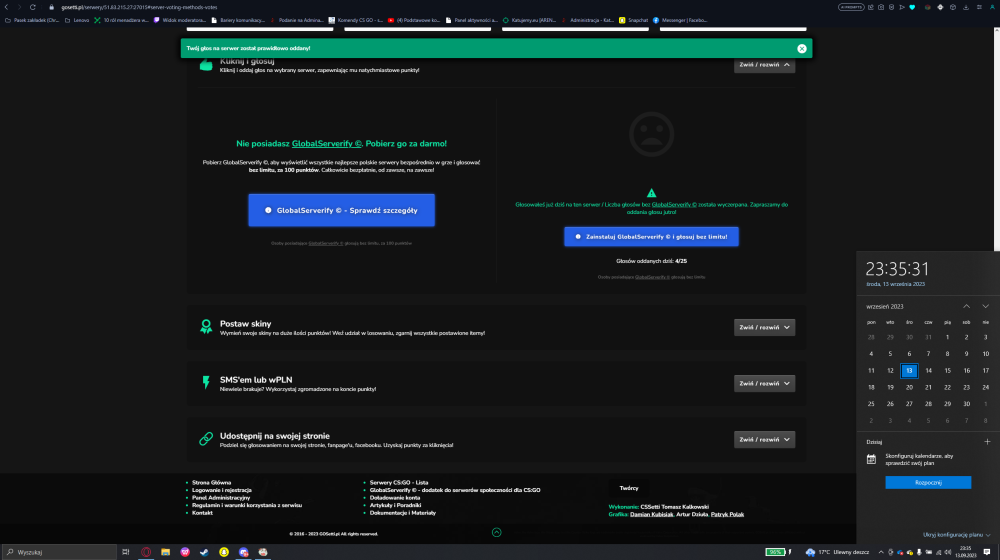The width and height of the screenshot is (1000, 560).
Task: Open Task View from the taskbar
Action: click(x=126, y=552)
